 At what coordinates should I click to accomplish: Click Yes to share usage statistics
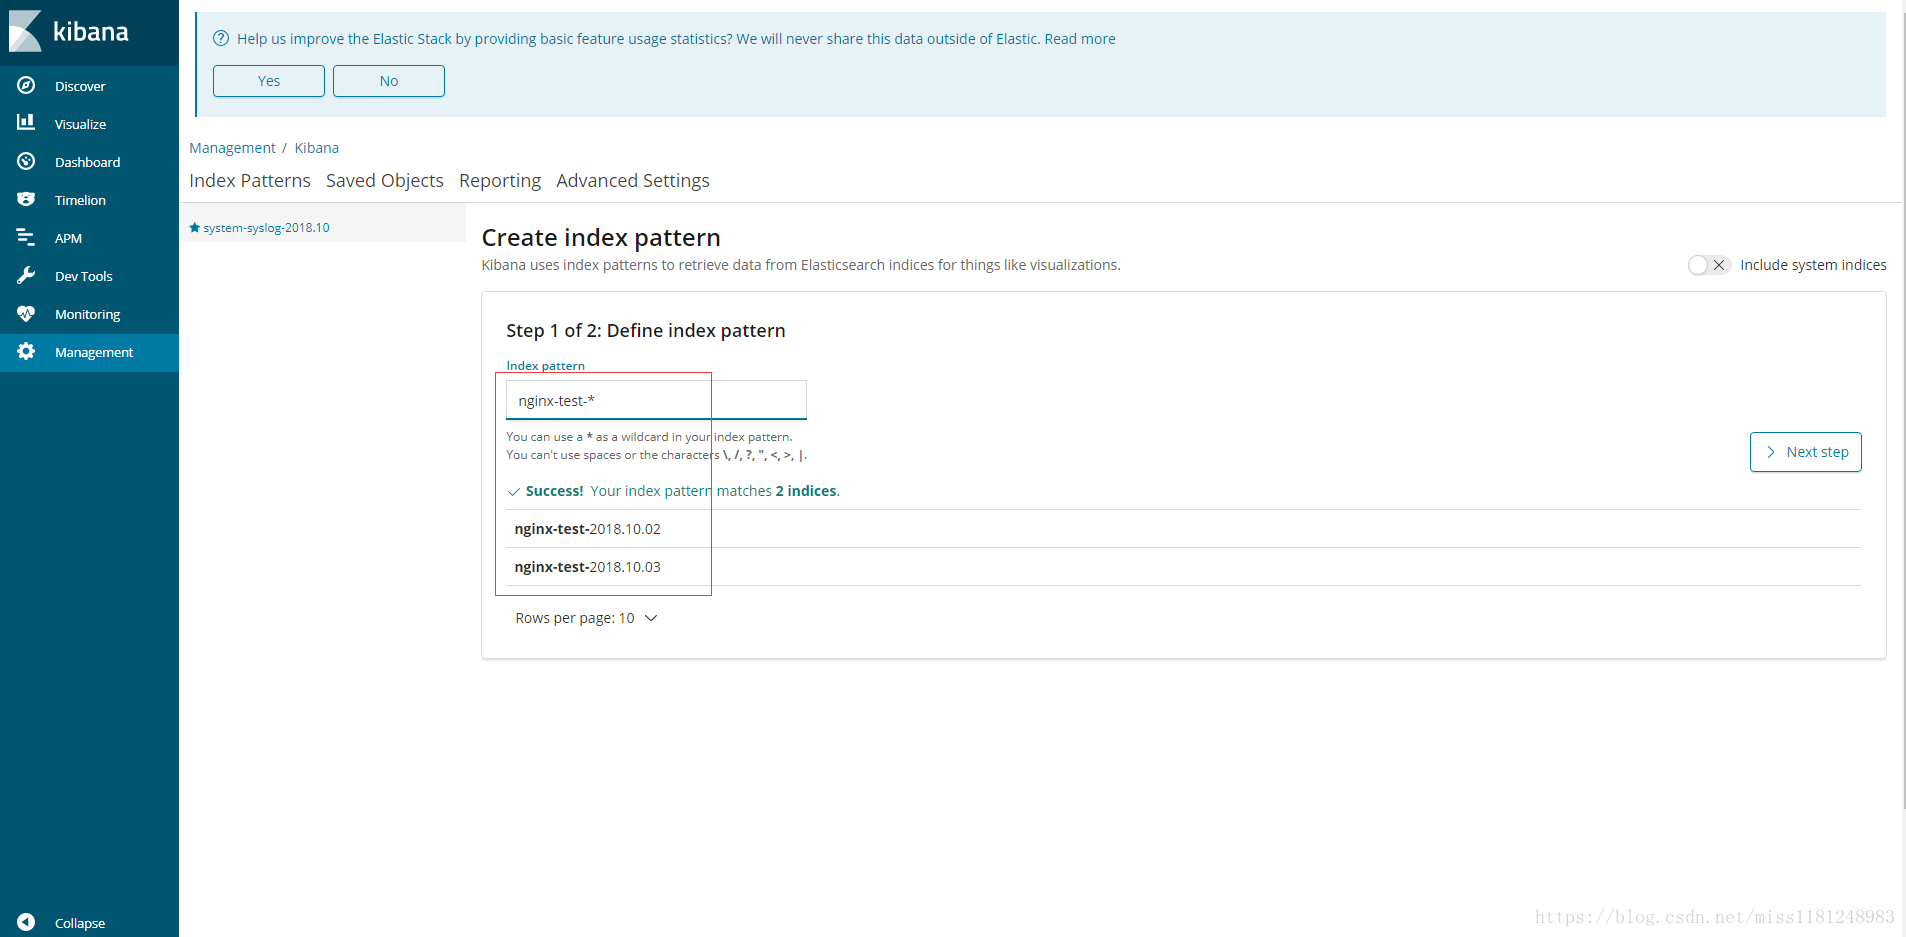[x=269, y=81]
